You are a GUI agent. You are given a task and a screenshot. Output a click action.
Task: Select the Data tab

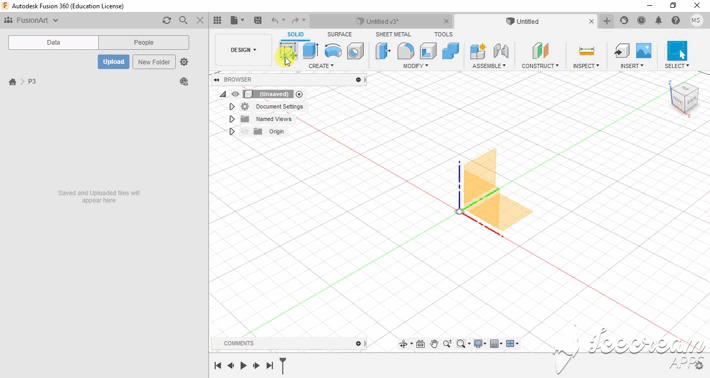[x=53, y=43]
